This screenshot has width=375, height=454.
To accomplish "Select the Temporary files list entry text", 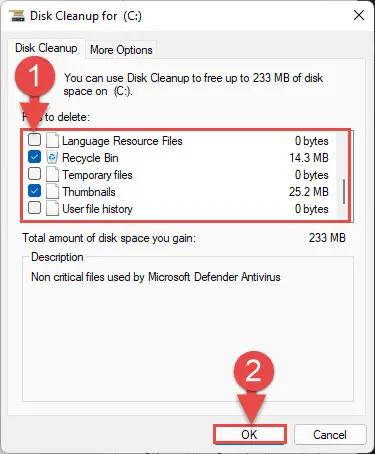I will 97,175.
